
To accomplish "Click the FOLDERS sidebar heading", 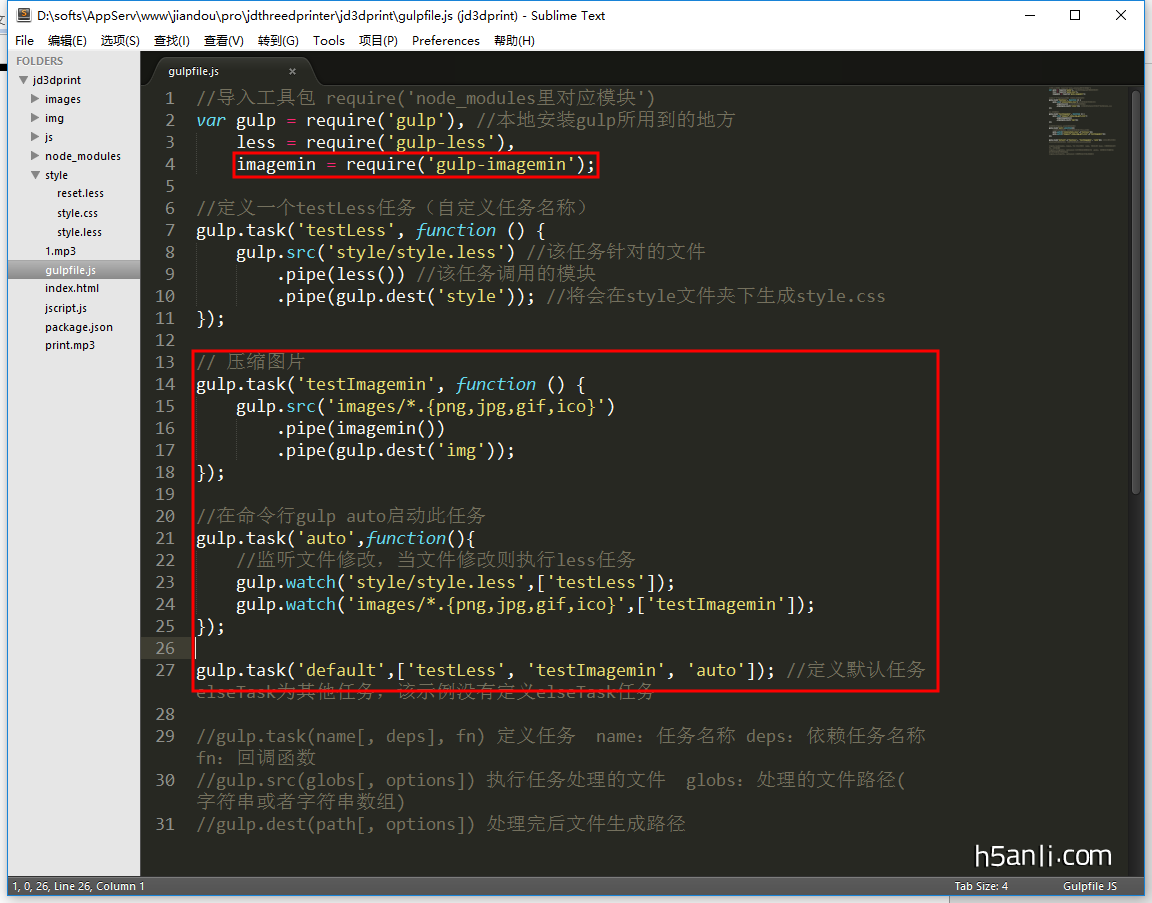I will 40,61.
